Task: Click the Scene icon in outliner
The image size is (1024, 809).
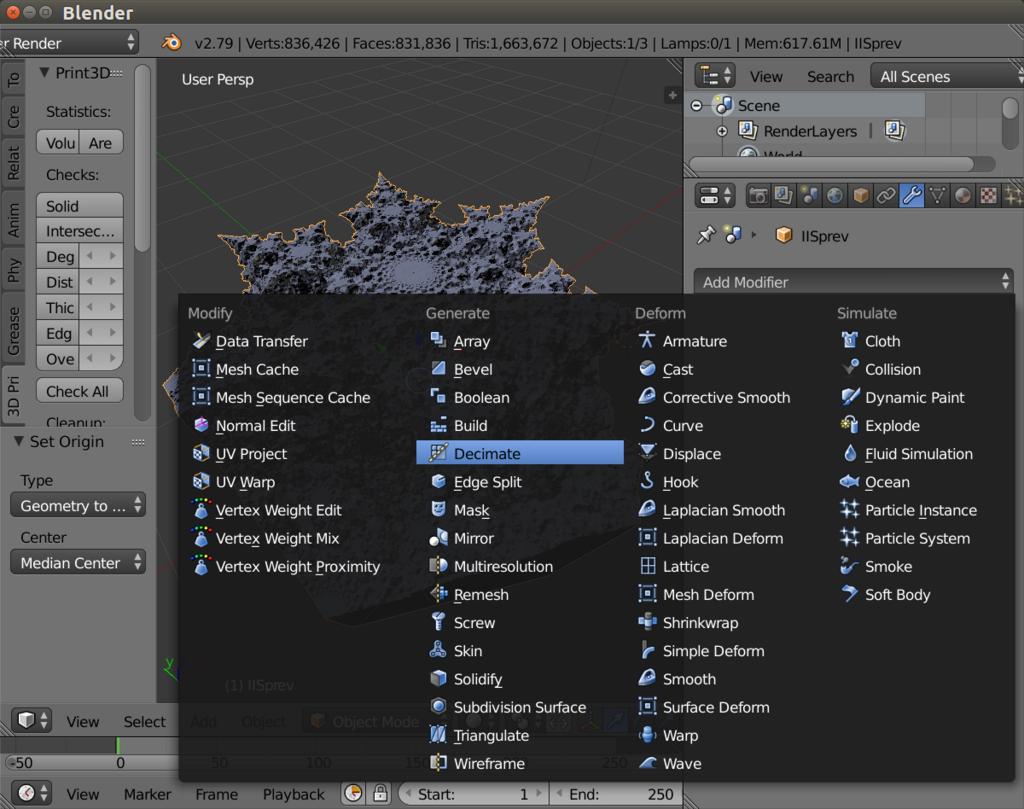Action: [724, 105]
